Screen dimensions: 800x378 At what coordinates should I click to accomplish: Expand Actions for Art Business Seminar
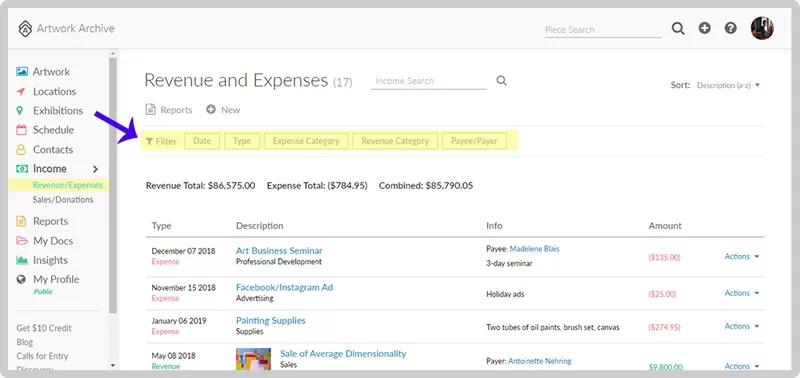tap(742, 257)
